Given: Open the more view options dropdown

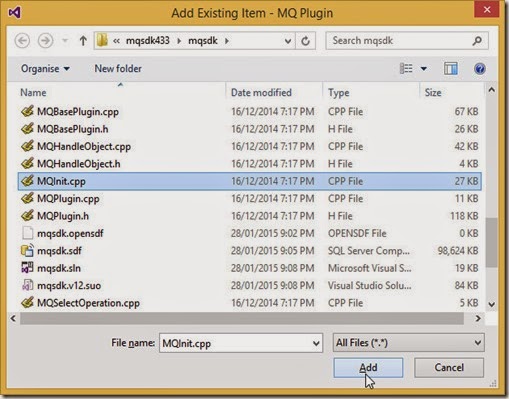Looking at the screenshot, I should click(424, 69).
